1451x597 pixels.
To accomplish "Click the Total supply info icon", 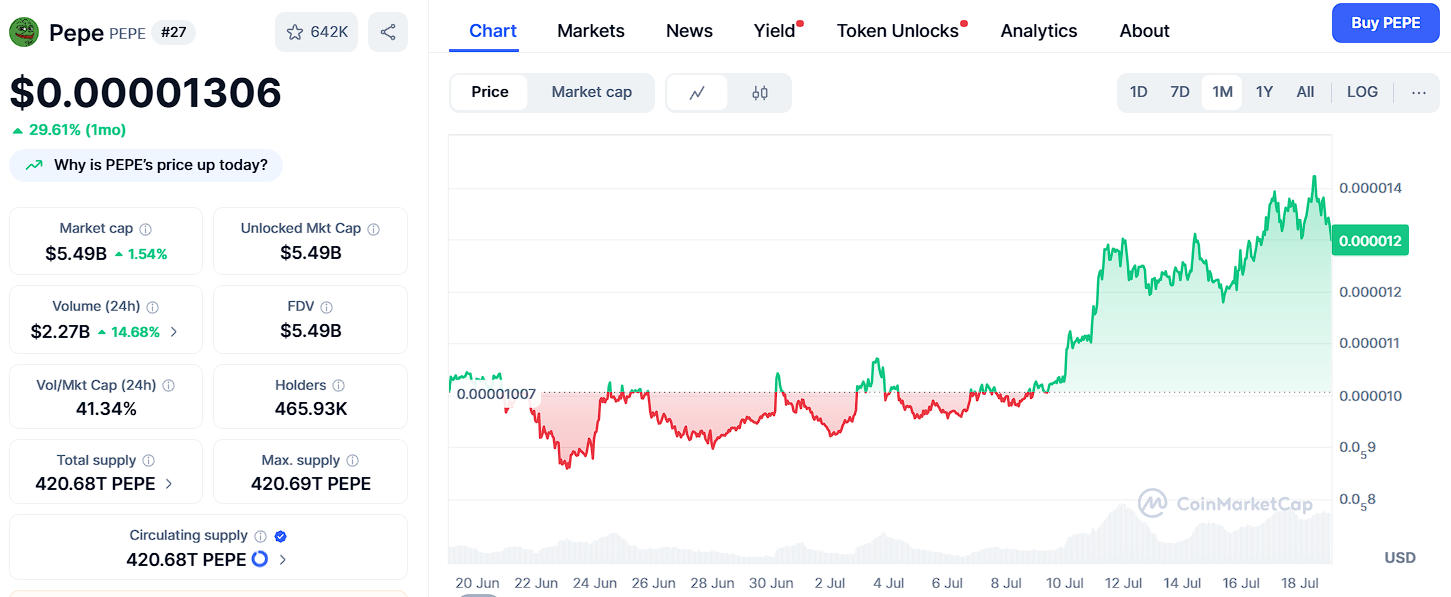I will point(149,461).
